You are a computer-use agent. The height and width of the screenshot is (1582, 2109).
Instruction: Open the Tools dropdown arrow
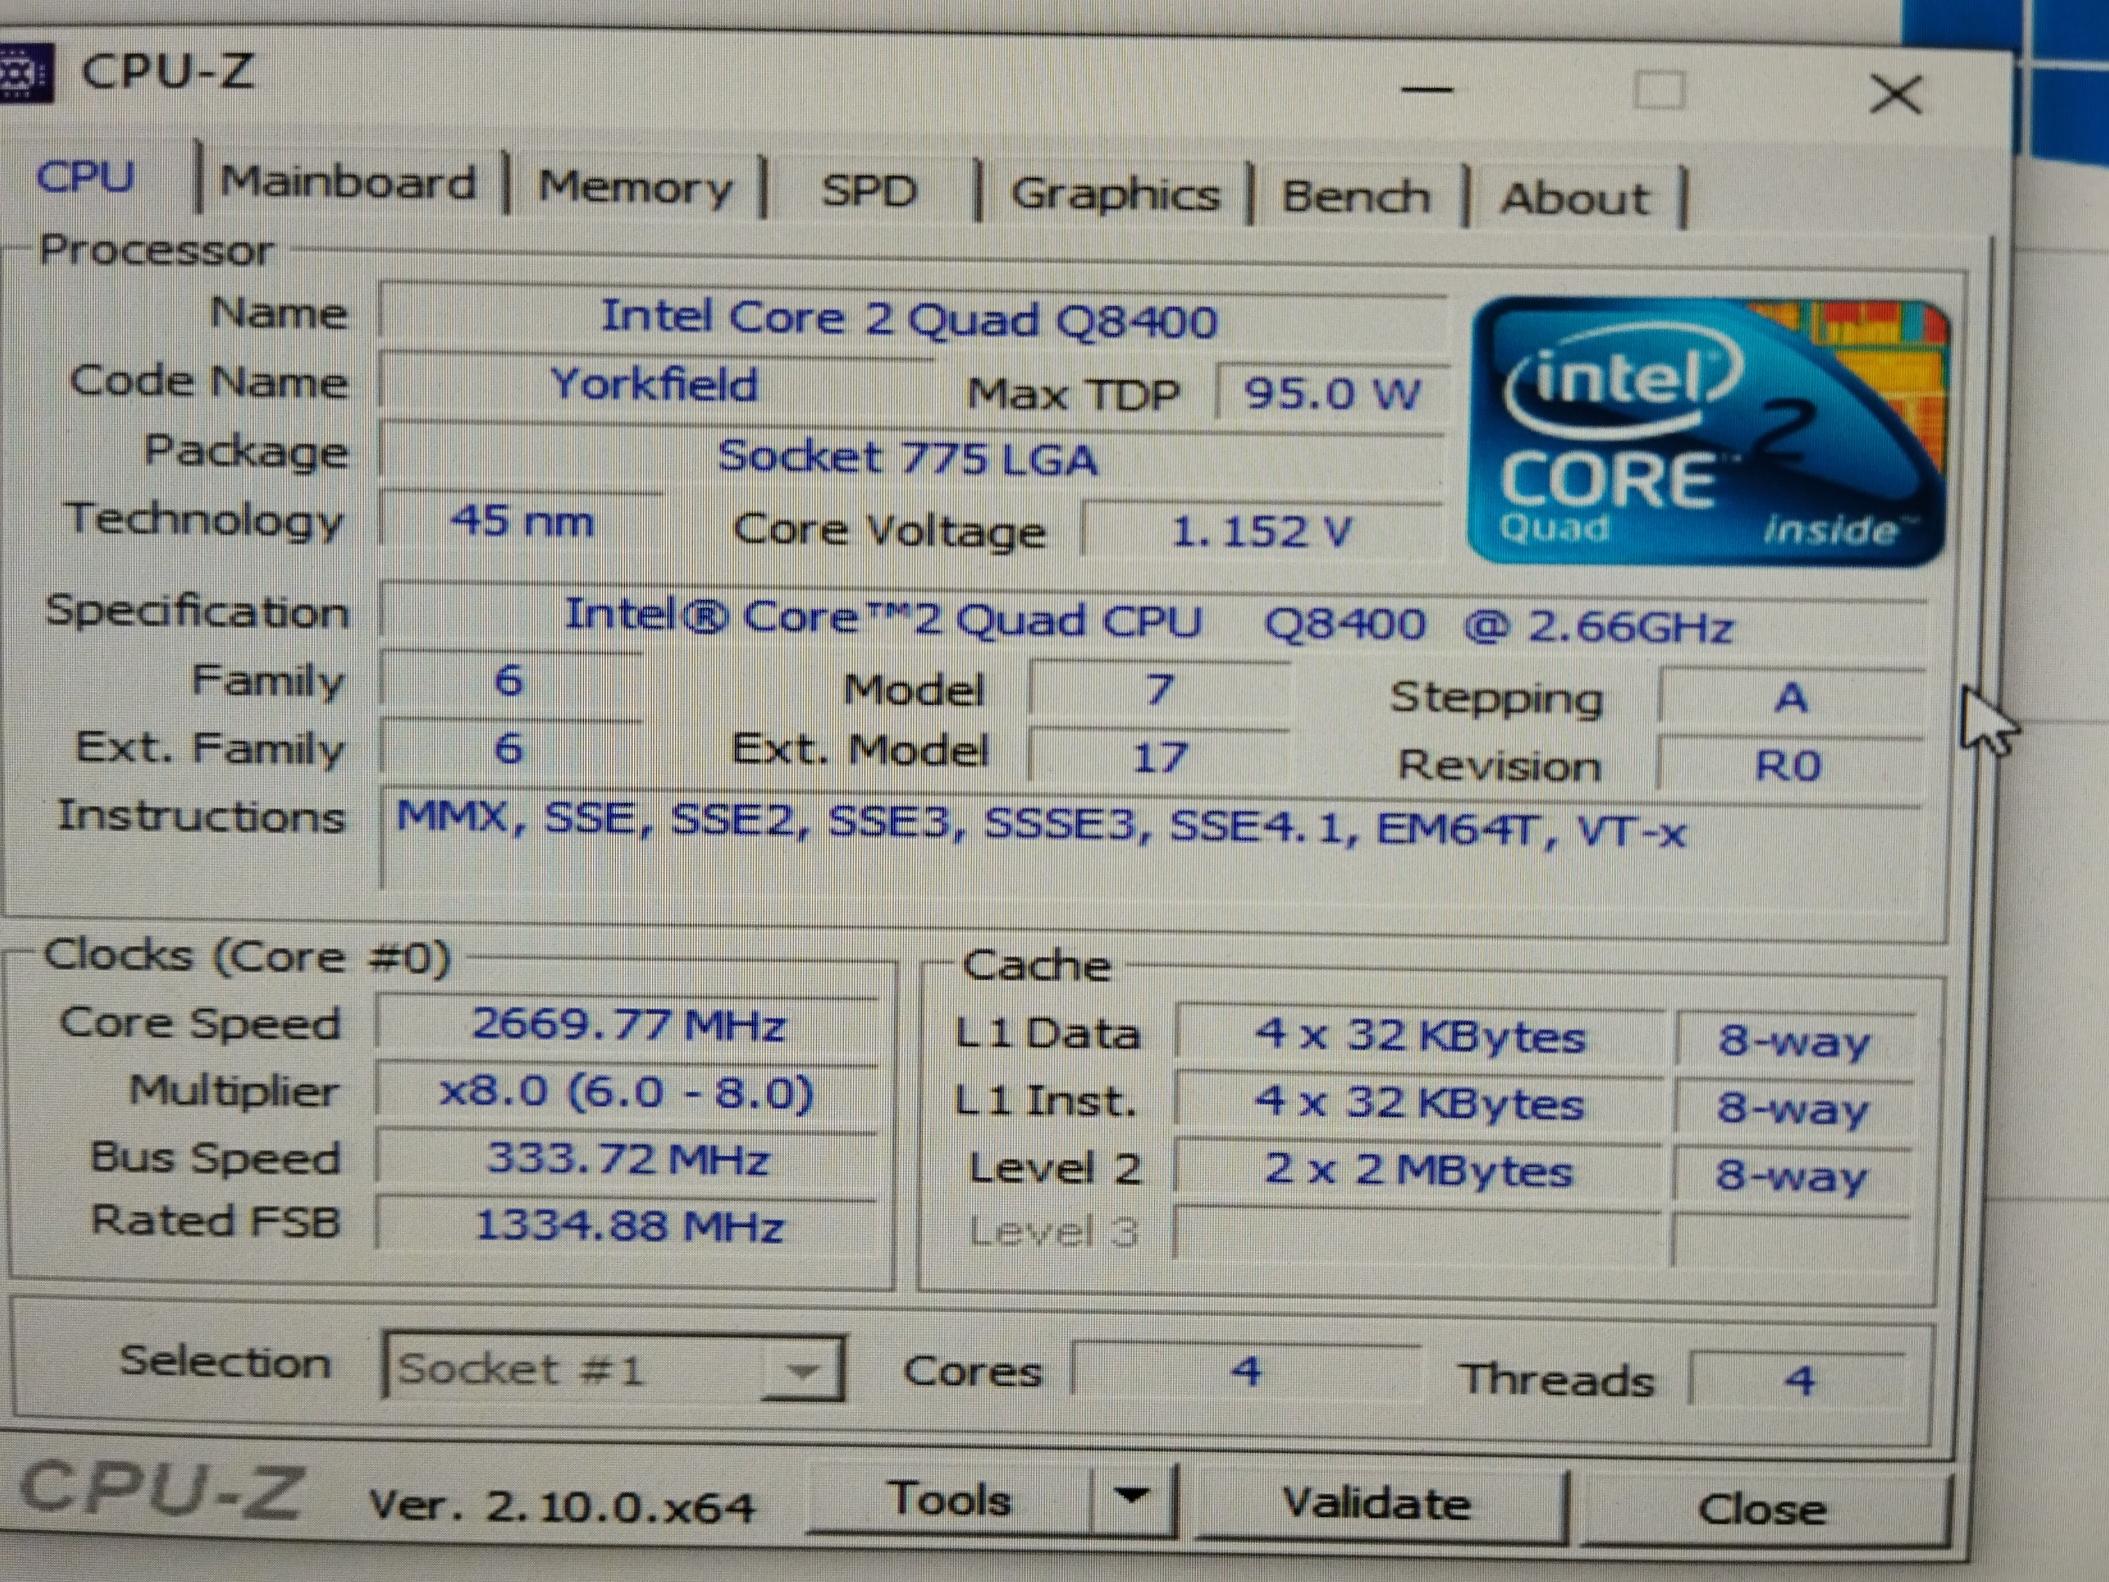point(1133,1498)
